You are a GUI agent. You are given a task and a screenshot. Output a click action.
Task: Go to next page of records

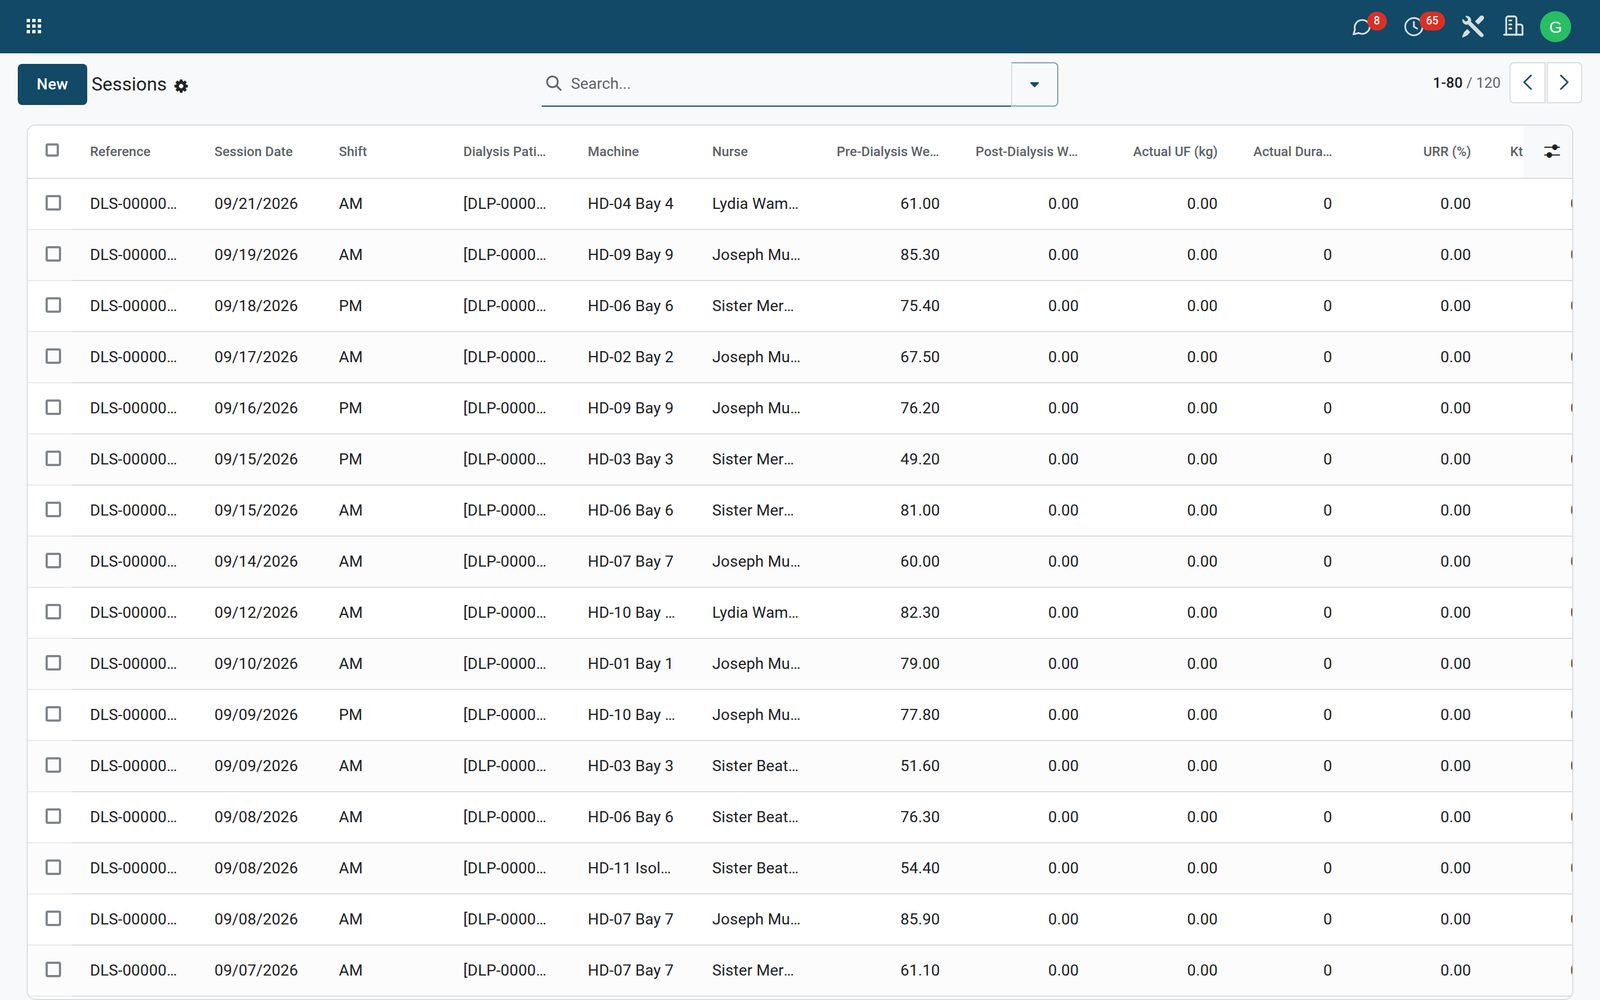[x=1564, y=83]
